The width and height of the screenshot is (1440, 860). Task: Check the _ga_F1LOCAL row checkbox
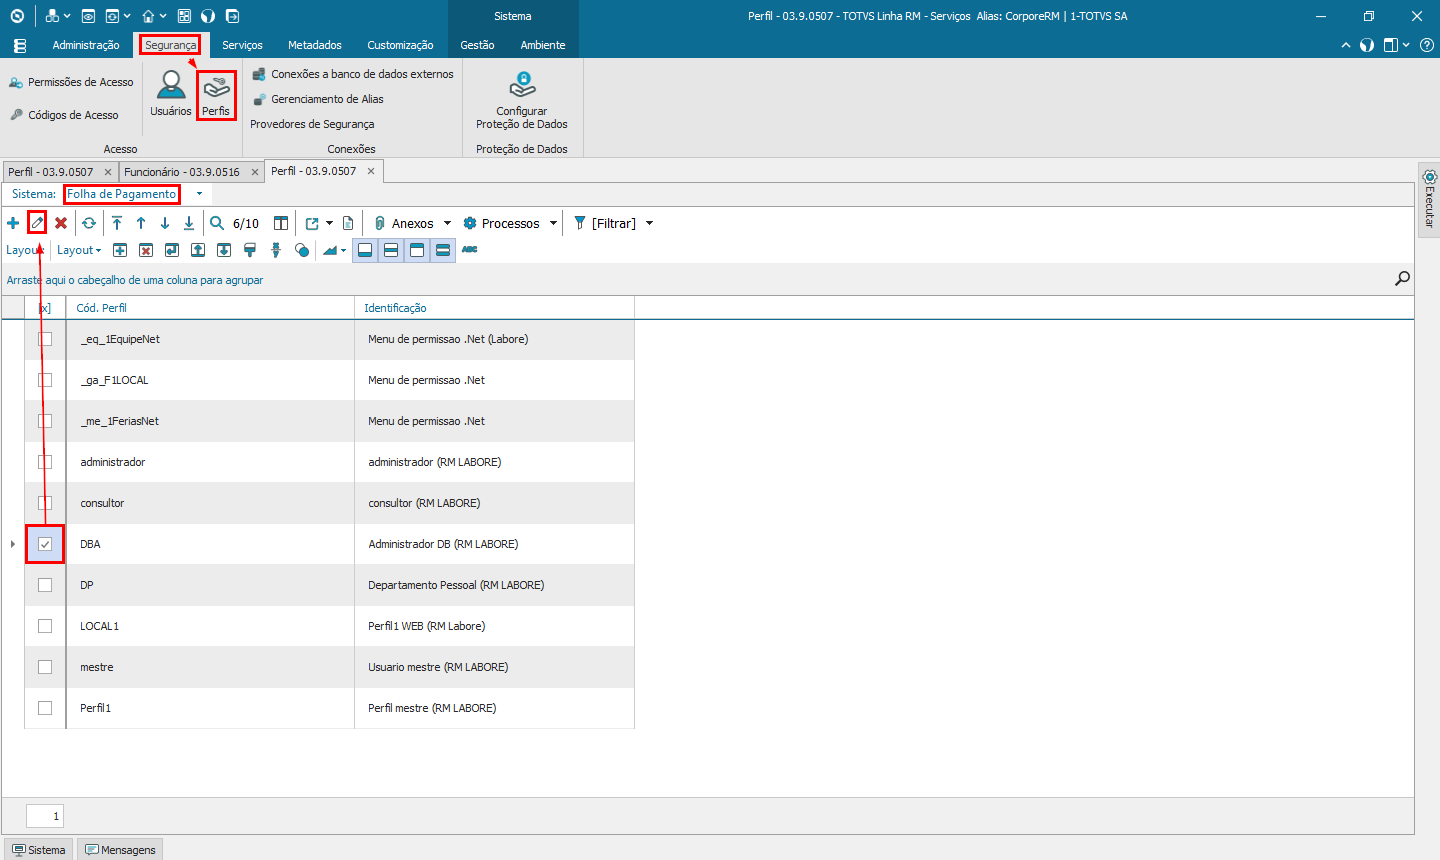coord(45,380)
